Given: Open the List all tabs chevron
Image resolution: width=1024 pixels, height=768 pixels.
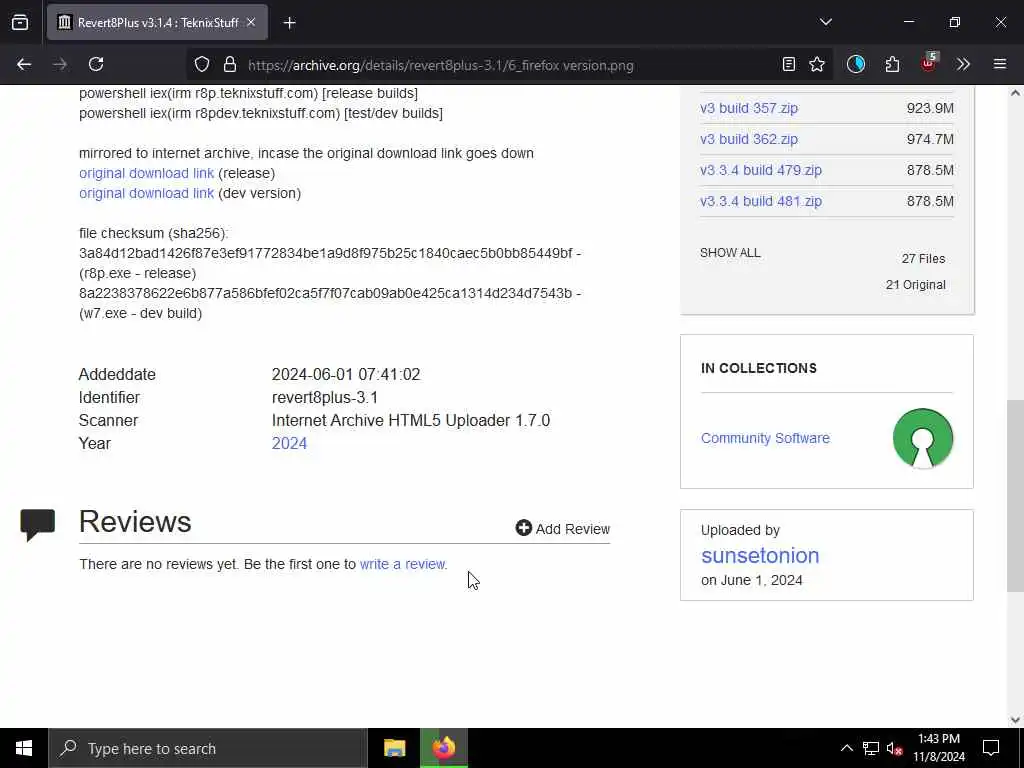Looking at the screenshot, I should tap(825, 22).
